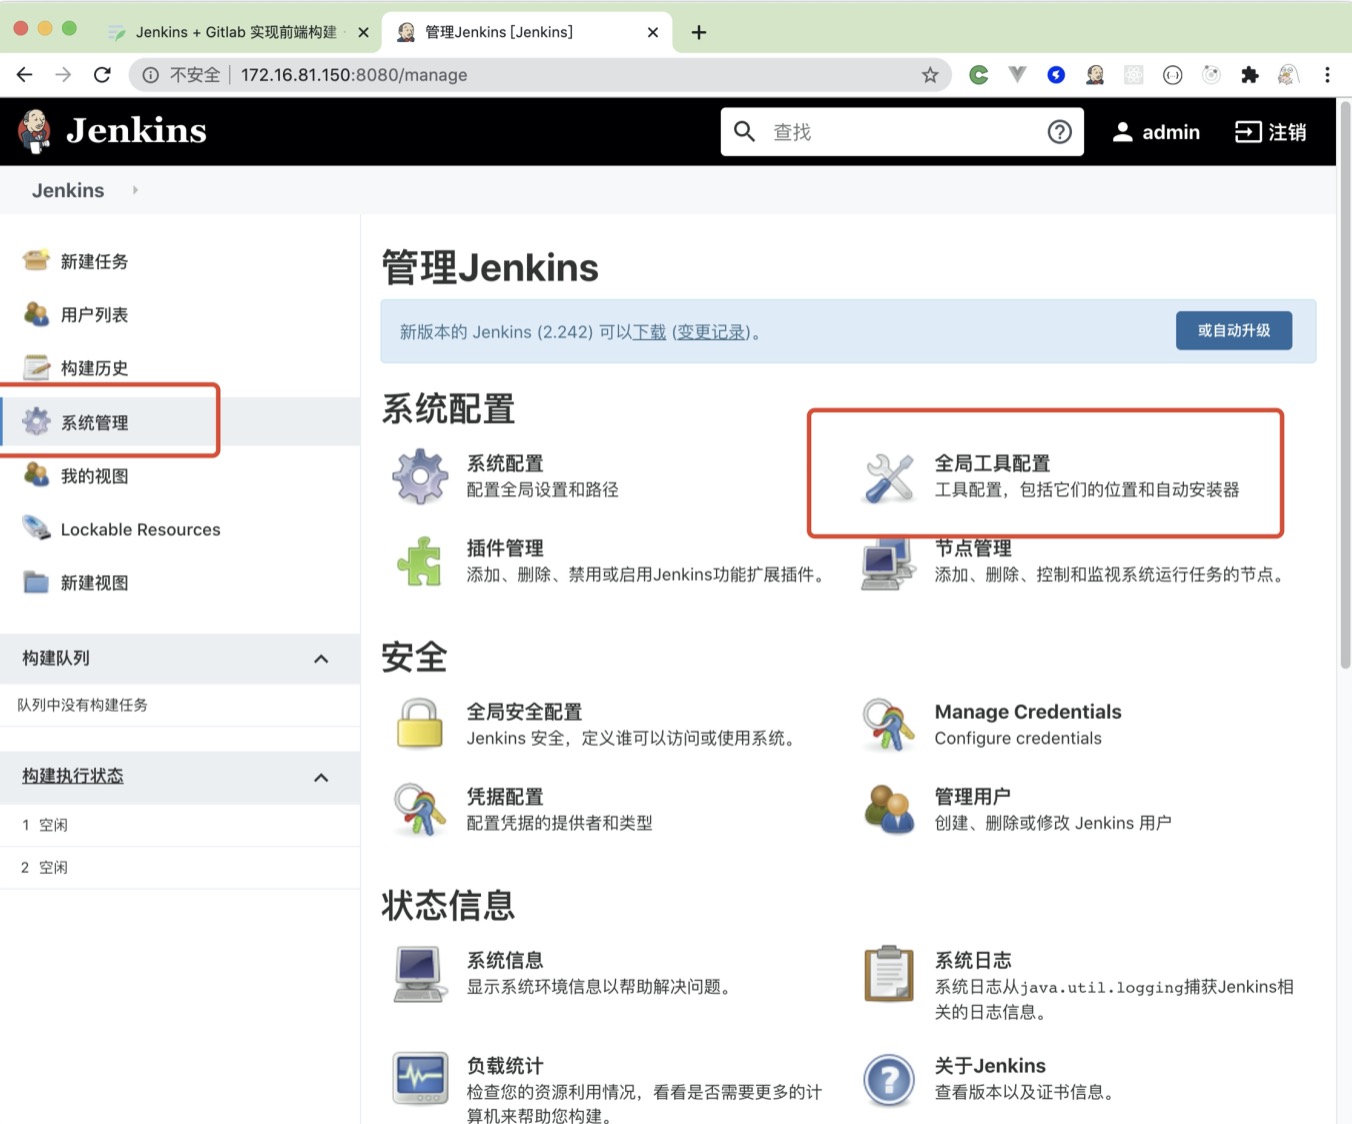Switch to the Jenkins + Gitlab tab

coord(236,32)
